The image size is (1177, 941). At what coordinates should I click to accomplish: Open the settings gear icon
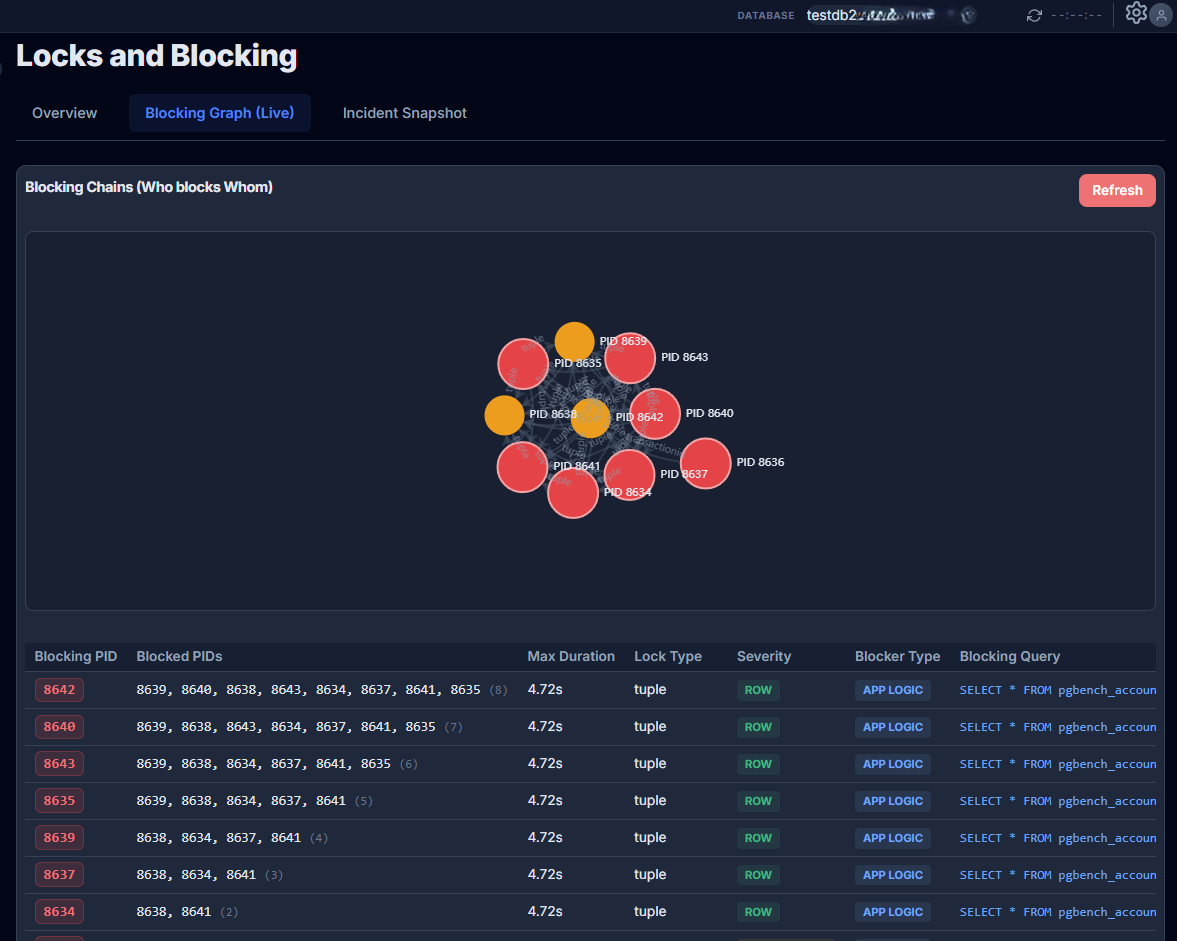(x=1135, y=13)
